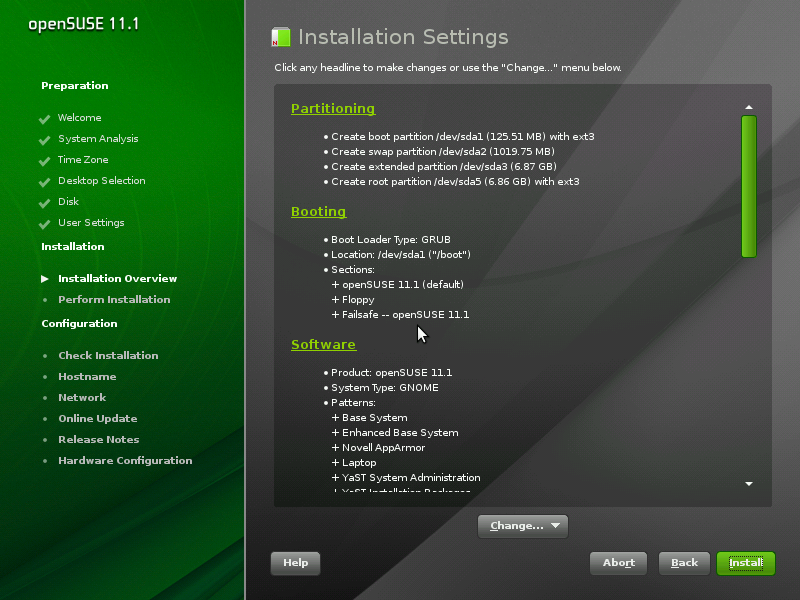Select Check Installation step in sidebar
The height and width of the screenshot is (600, 800).
[108, 356]
